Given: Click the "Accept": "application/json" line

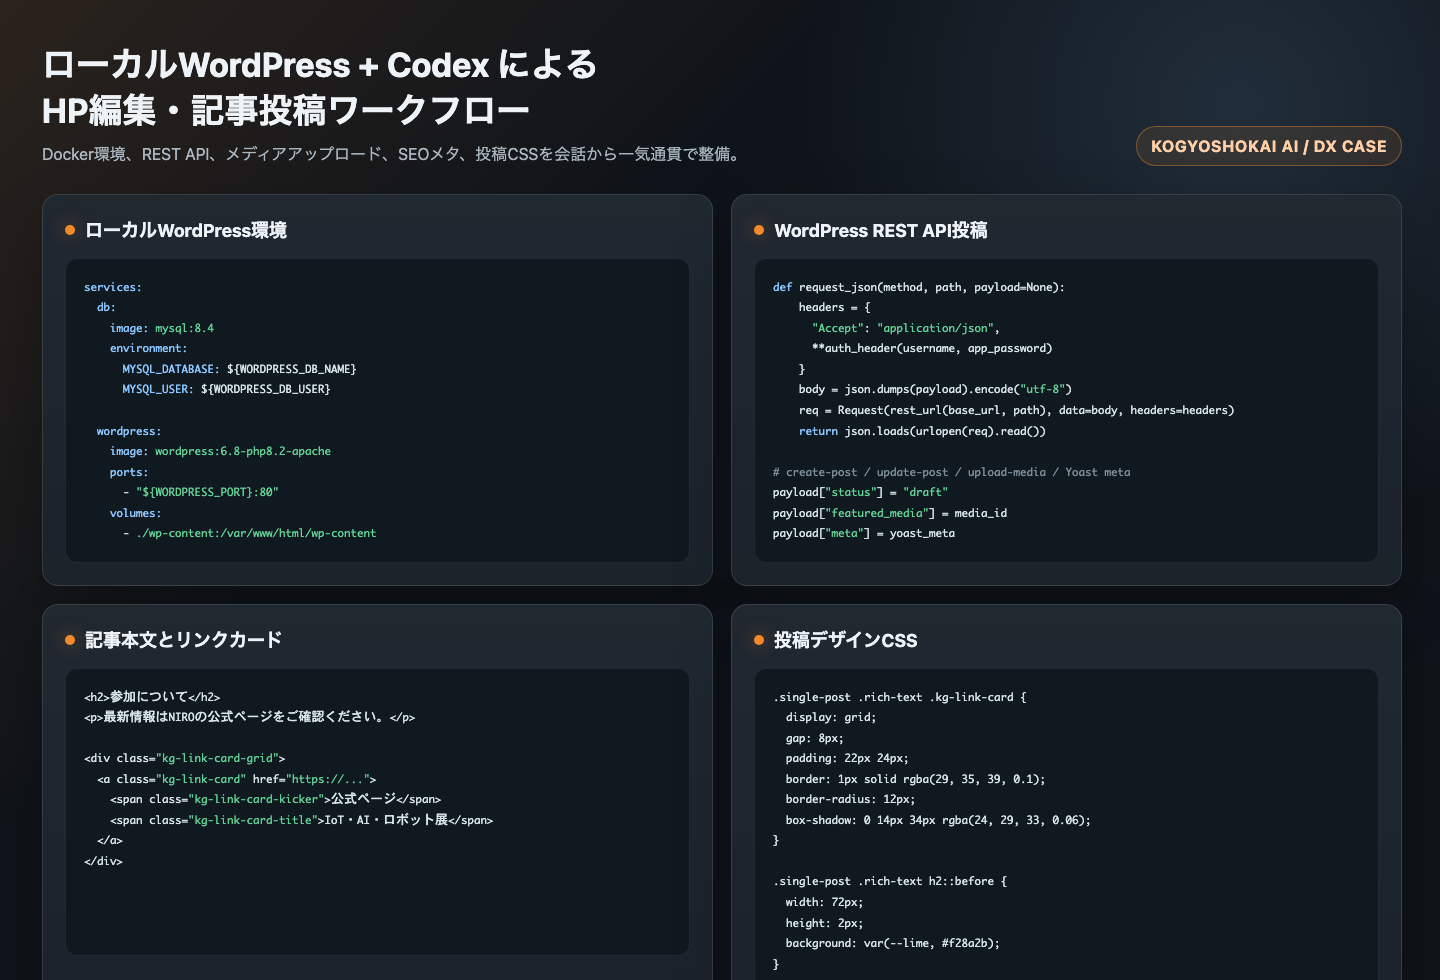Looking at the screenshot, I should (906, 328).
